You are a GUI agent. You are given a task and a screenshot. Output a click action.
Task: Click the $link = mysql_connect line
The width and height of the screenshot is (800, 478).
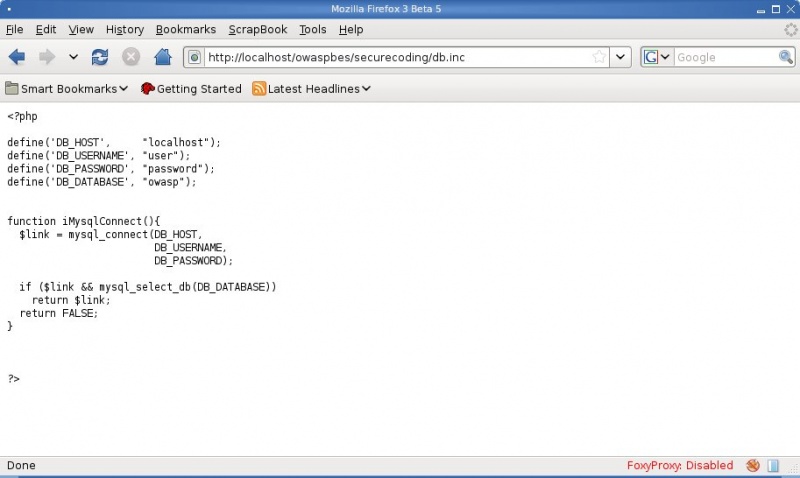111,235
